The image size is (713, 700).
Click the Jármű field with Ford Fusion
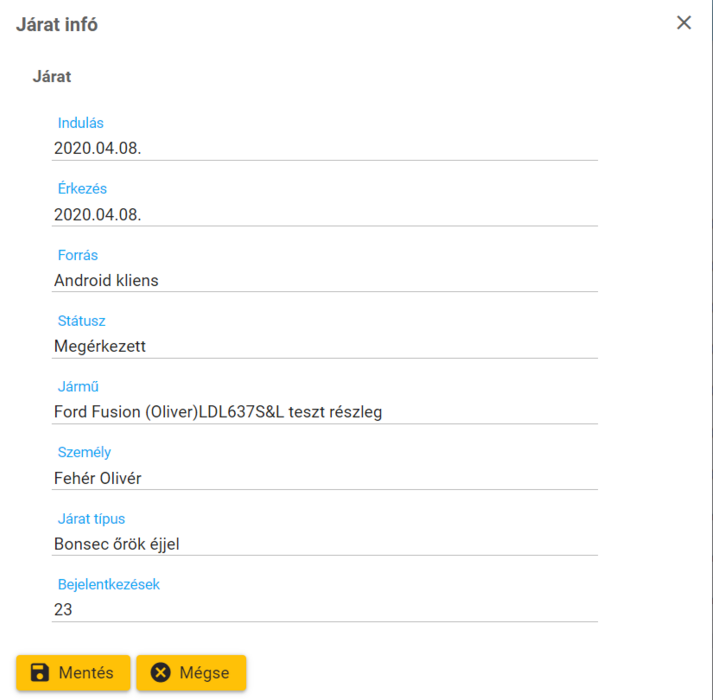tap(324, 412)
